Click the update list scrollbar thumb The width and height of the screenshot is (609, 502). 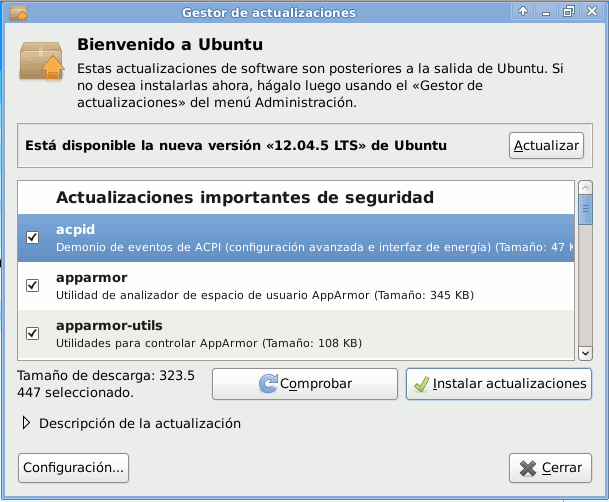point(585,209)
